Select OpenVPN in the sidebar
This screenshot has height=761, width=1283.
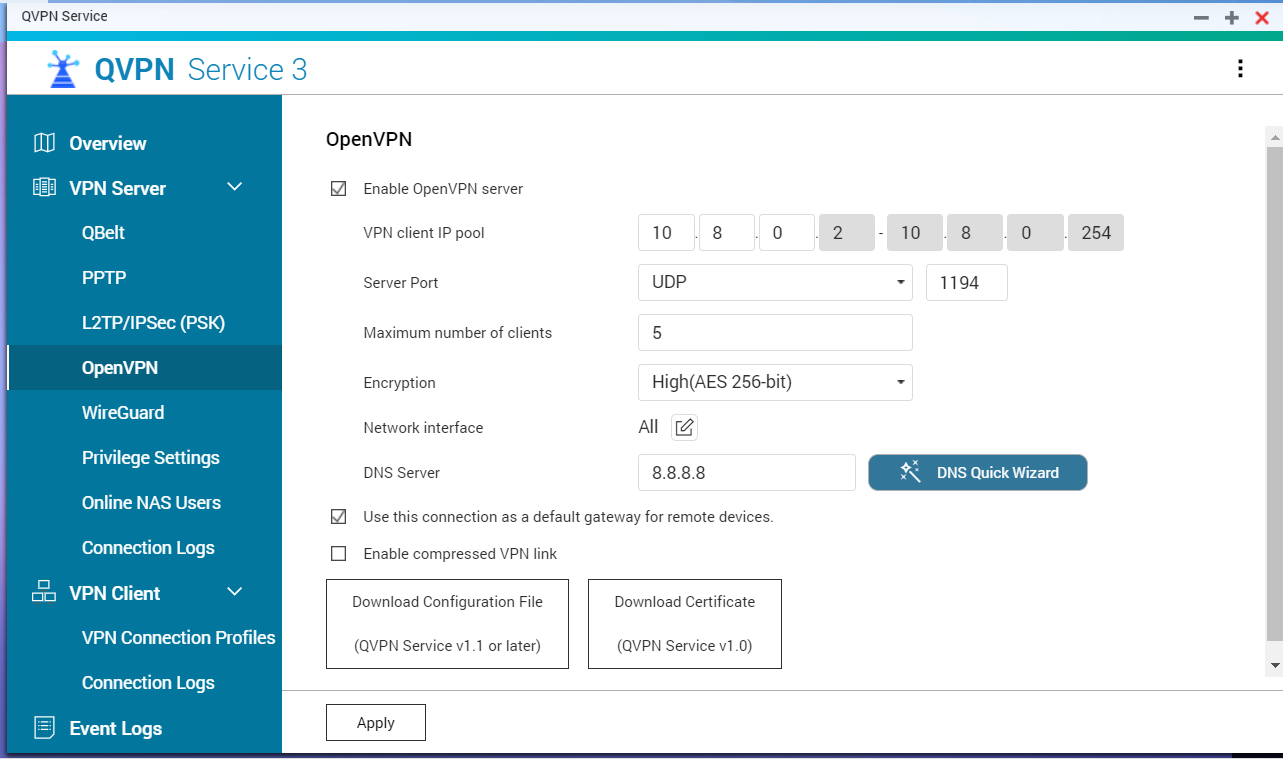(144, 368)
